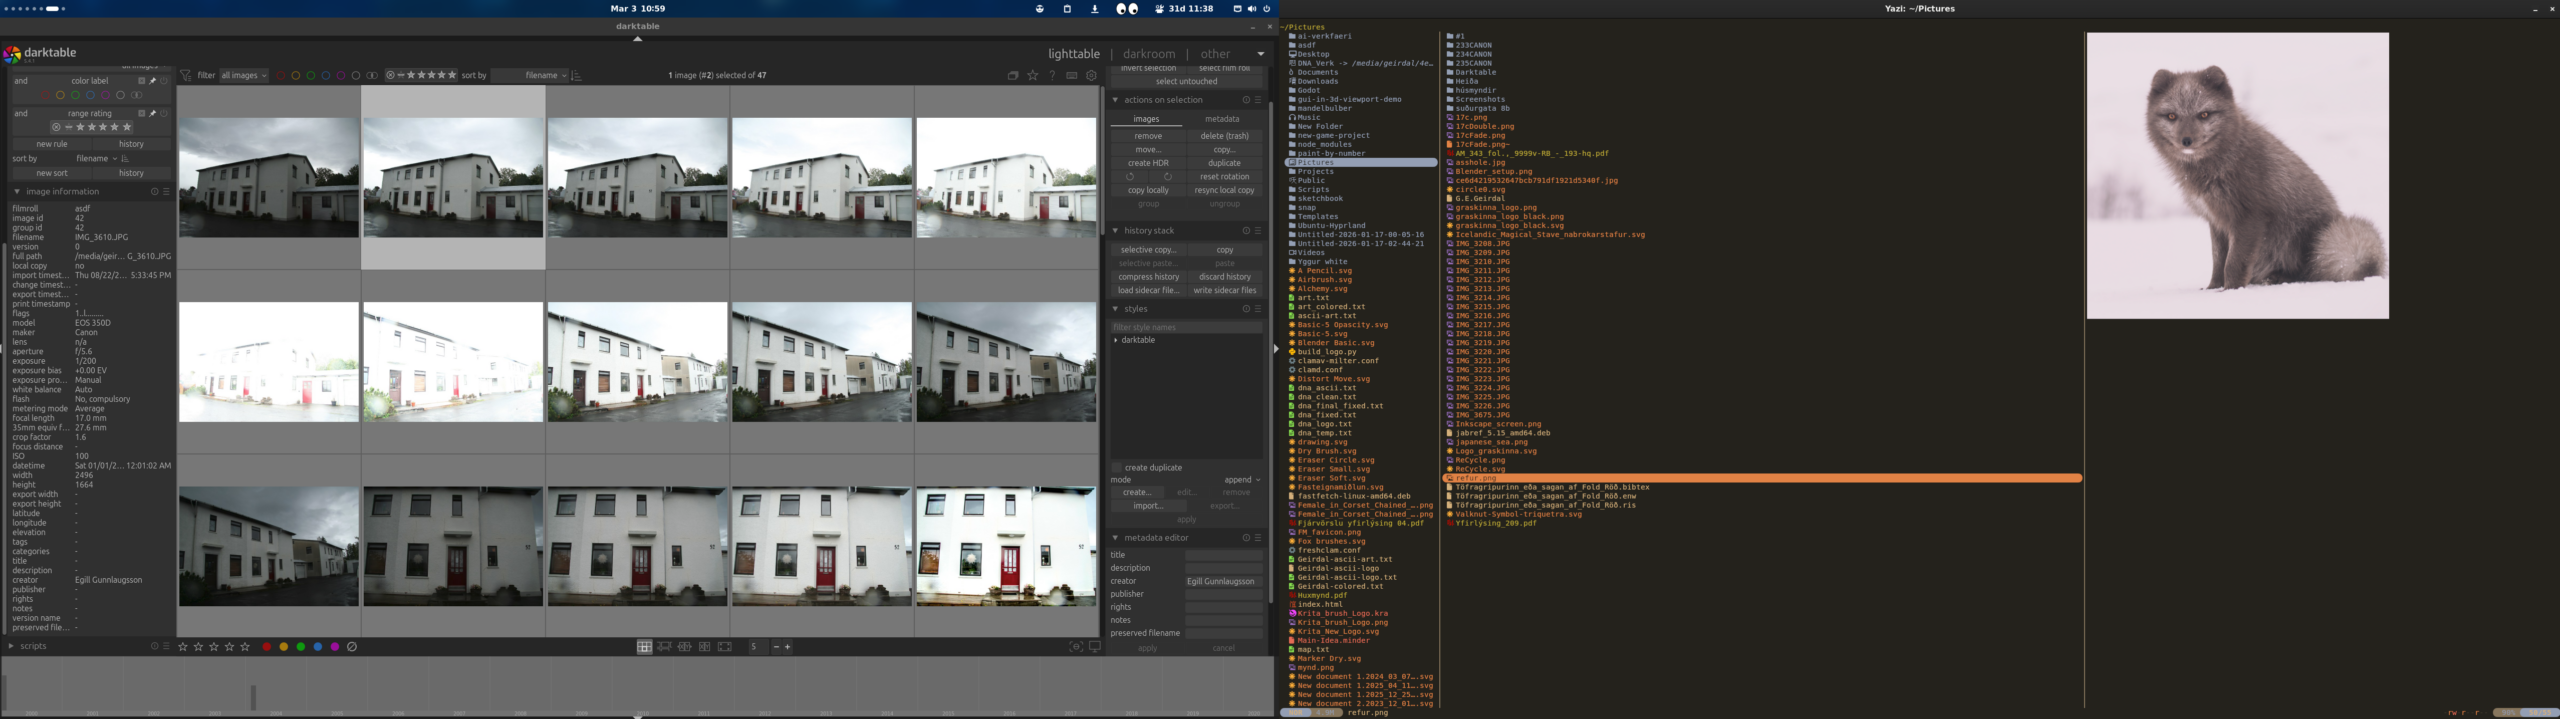Toggle gray no-label filter in top bar
This screenshot has height=719, width=2560.
point(356,75)
